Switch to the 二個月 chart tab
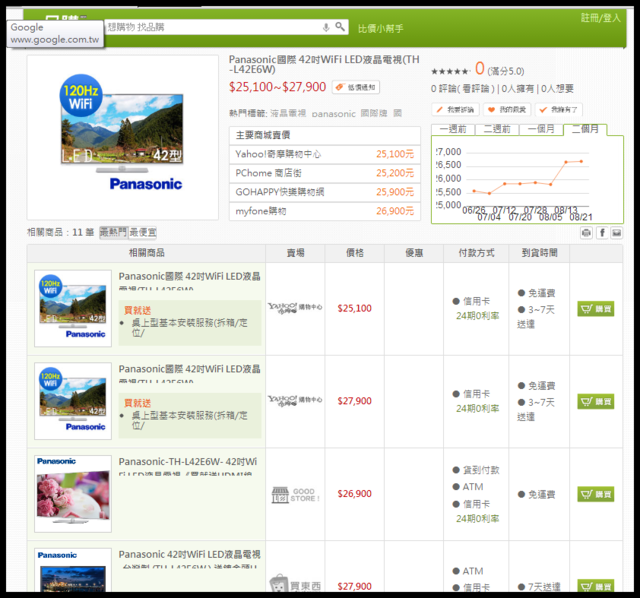The height and width of the screenshot is (598, 640). coord(585,129)
